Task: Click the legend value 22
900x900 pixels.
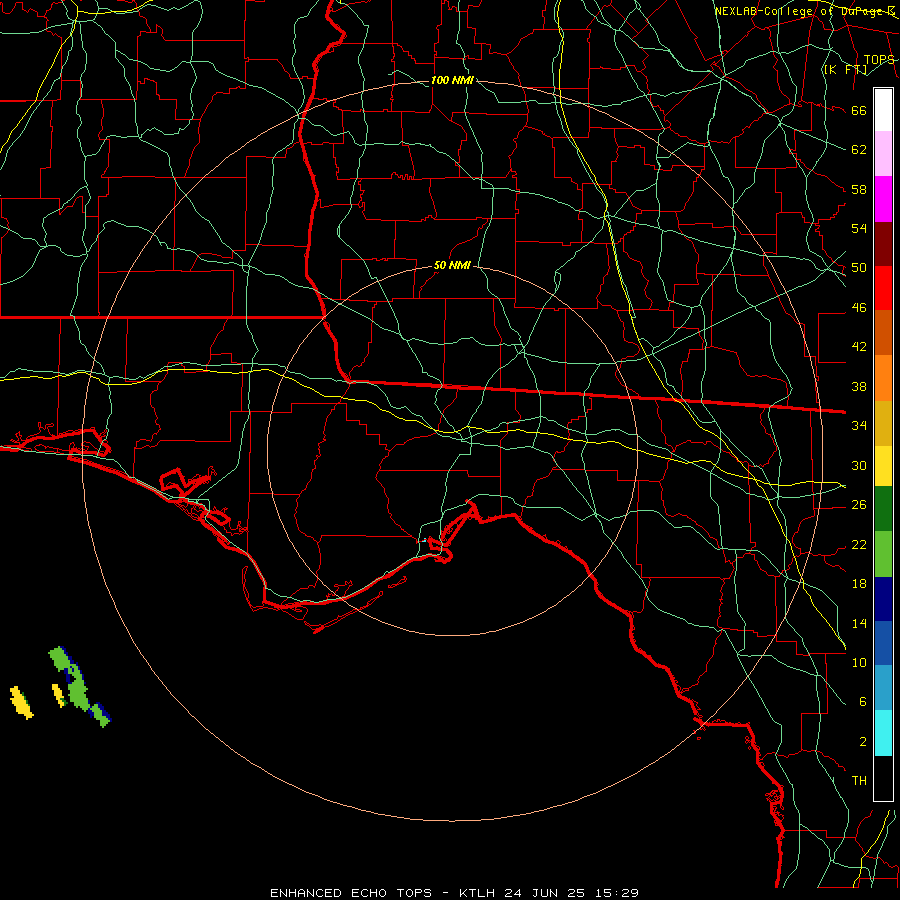Action: [x=859, y=544]
